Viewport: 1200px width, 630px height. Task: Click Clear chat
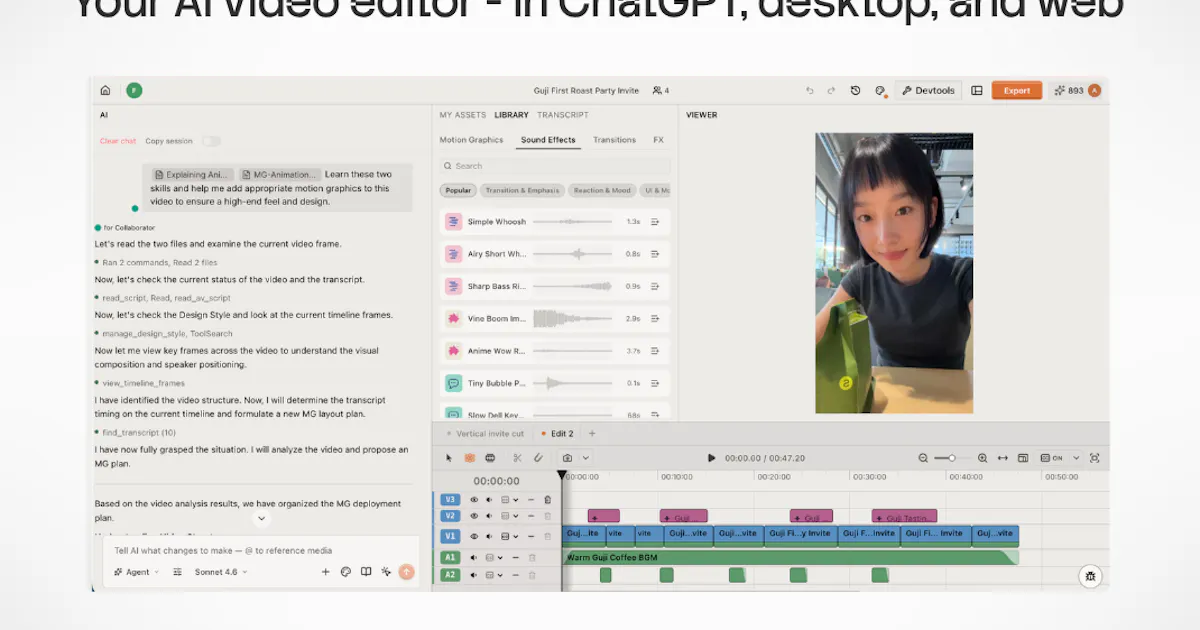[x=118, y=141]
